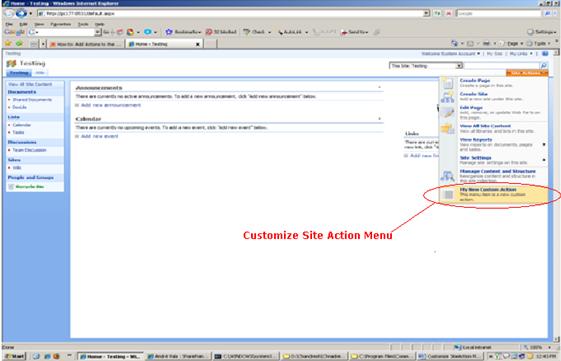The height and width of the screenshot is (361, 561).
Task: Click in the SharePoint search text box
Action: coord(501,66)
